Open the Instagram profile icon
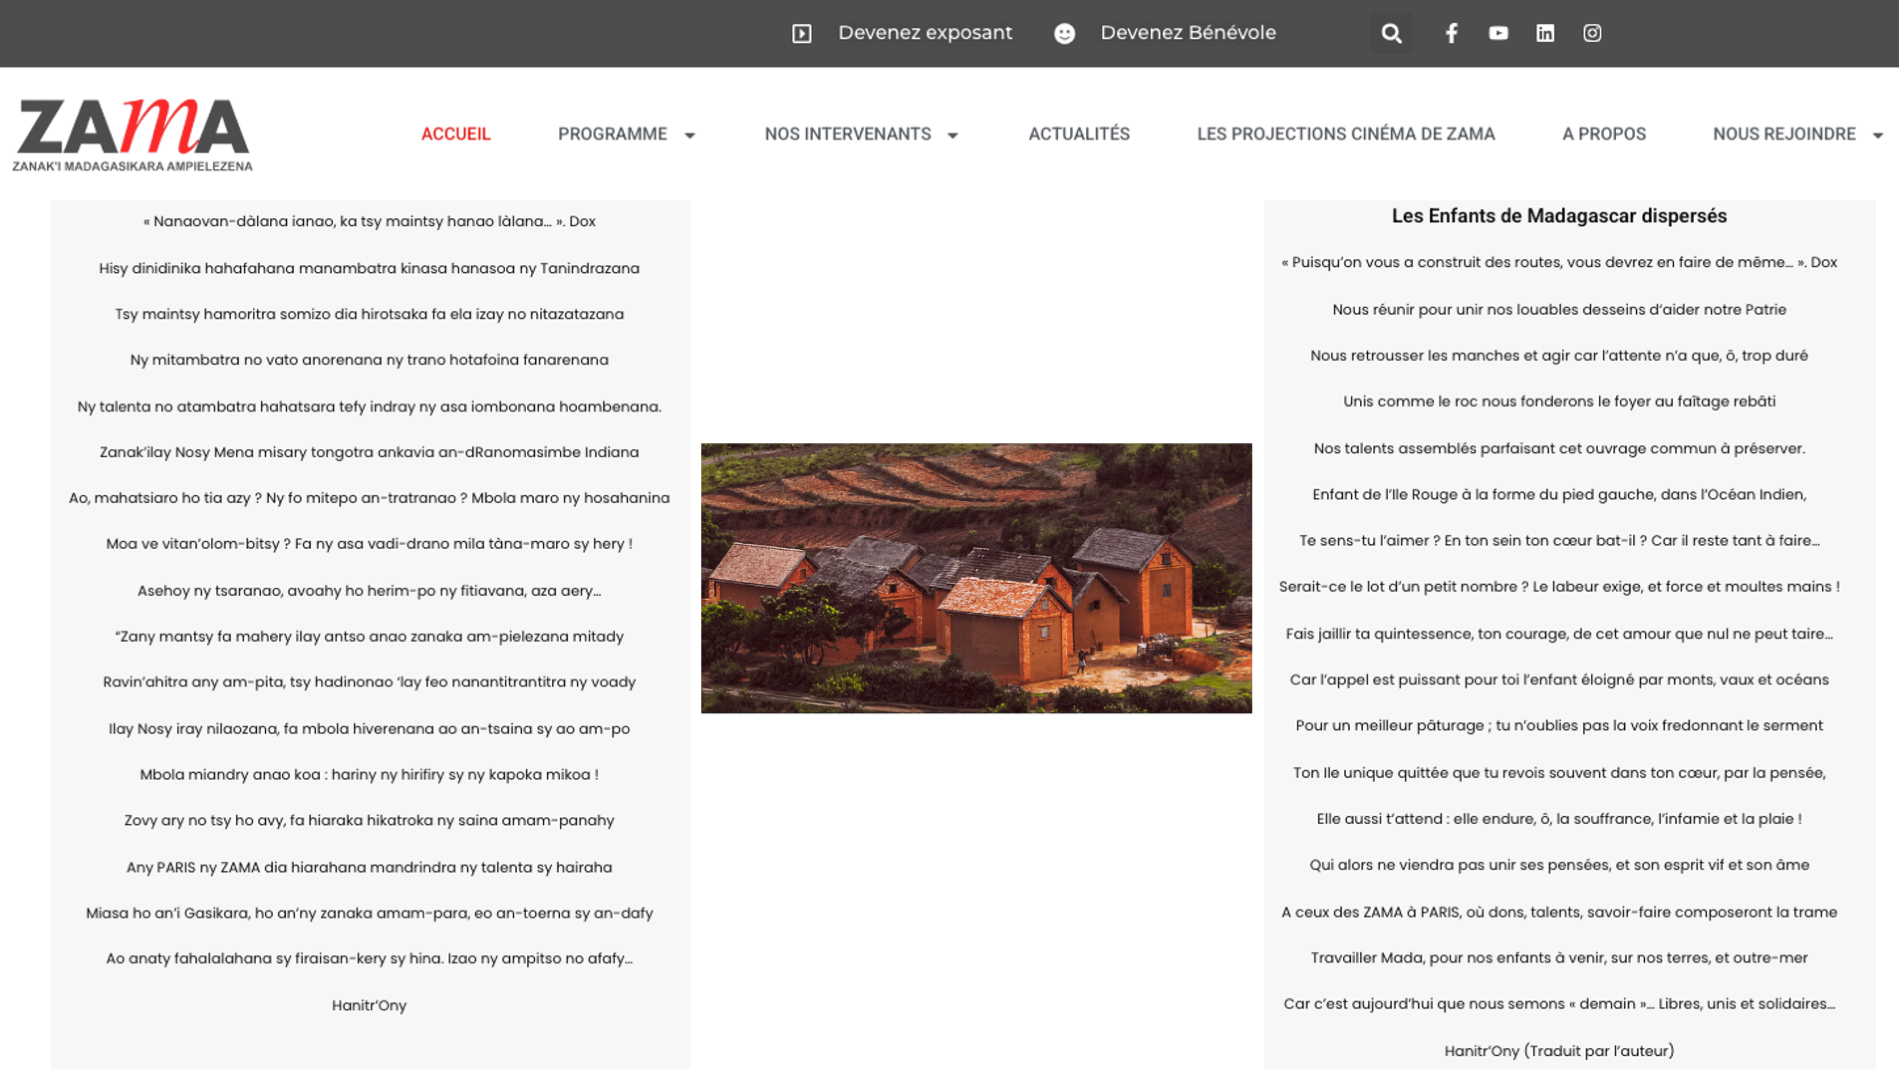Image resolution: width=1900 pixels, height=1069 pixels. point(1592,33)
